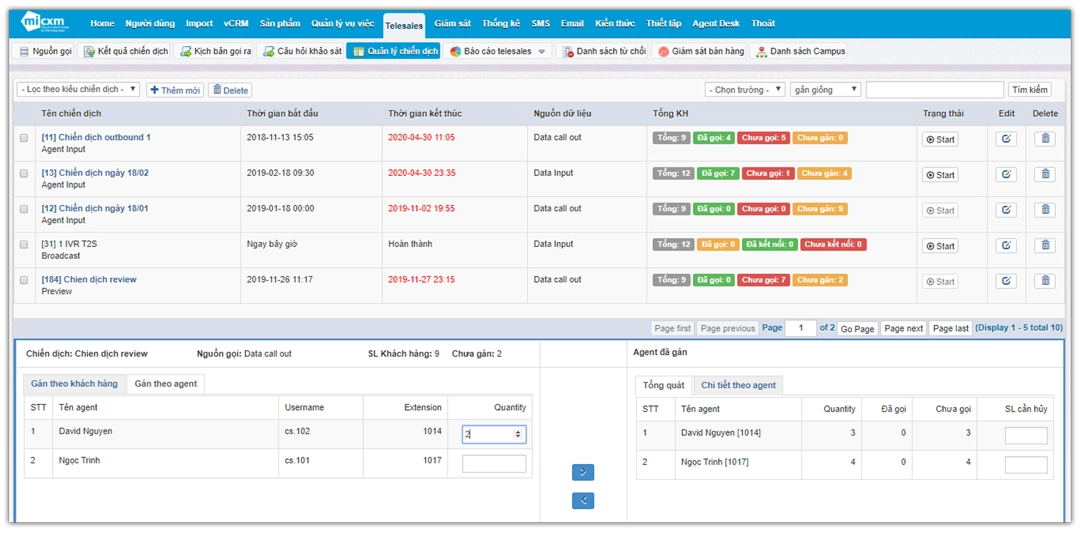Viewport: 1080px width, 533px height.
Task: Focus the search text field
Action: tap(935, 90)
